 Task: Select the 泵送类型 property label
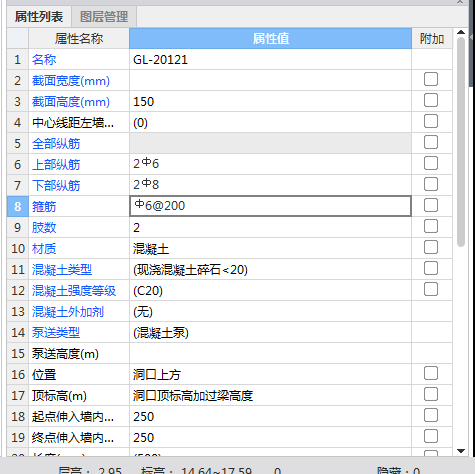point(56,333)
